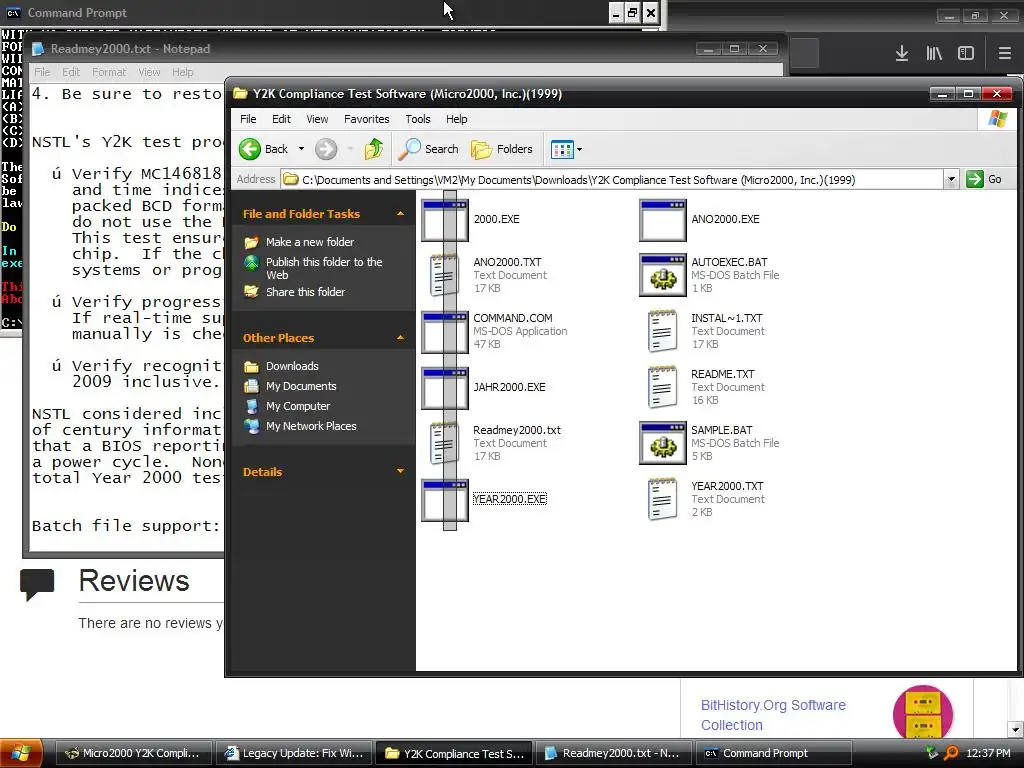Open the Help menu in Notepad
The image size is (1024, 768).
pos(183,72)
